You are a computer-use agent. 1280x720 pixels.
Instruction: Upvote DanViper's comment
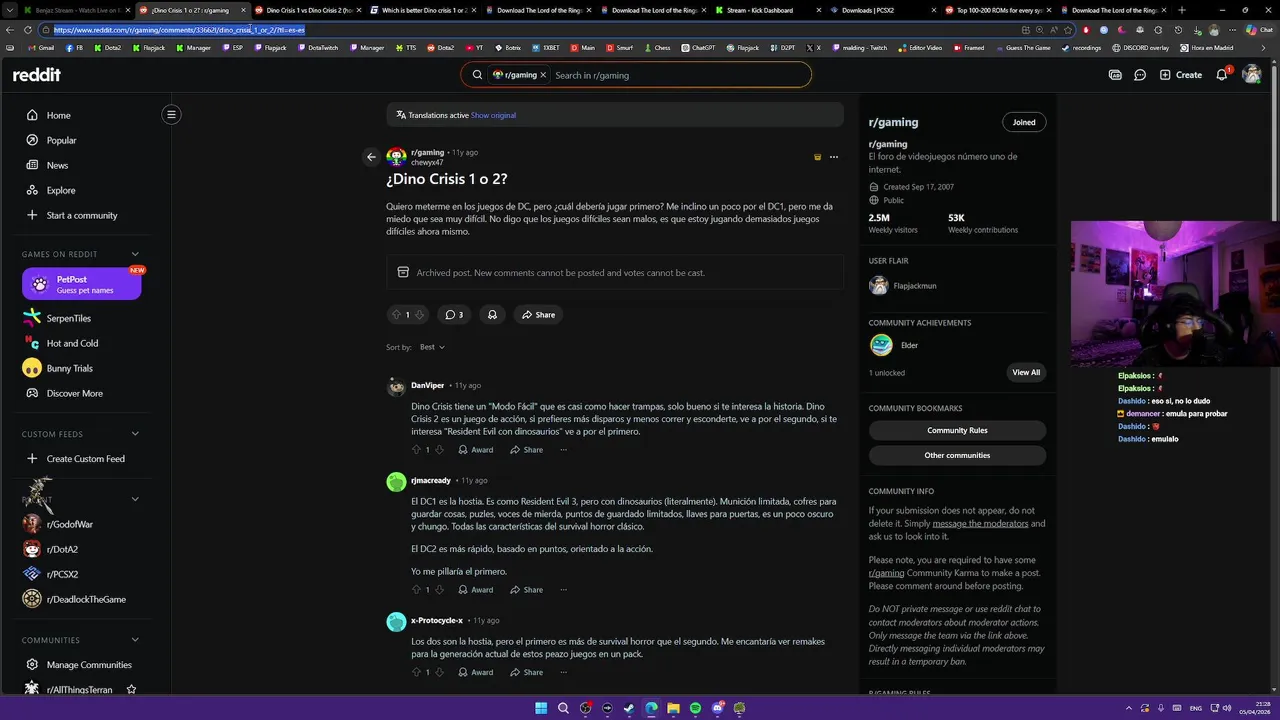click(417, 450)
